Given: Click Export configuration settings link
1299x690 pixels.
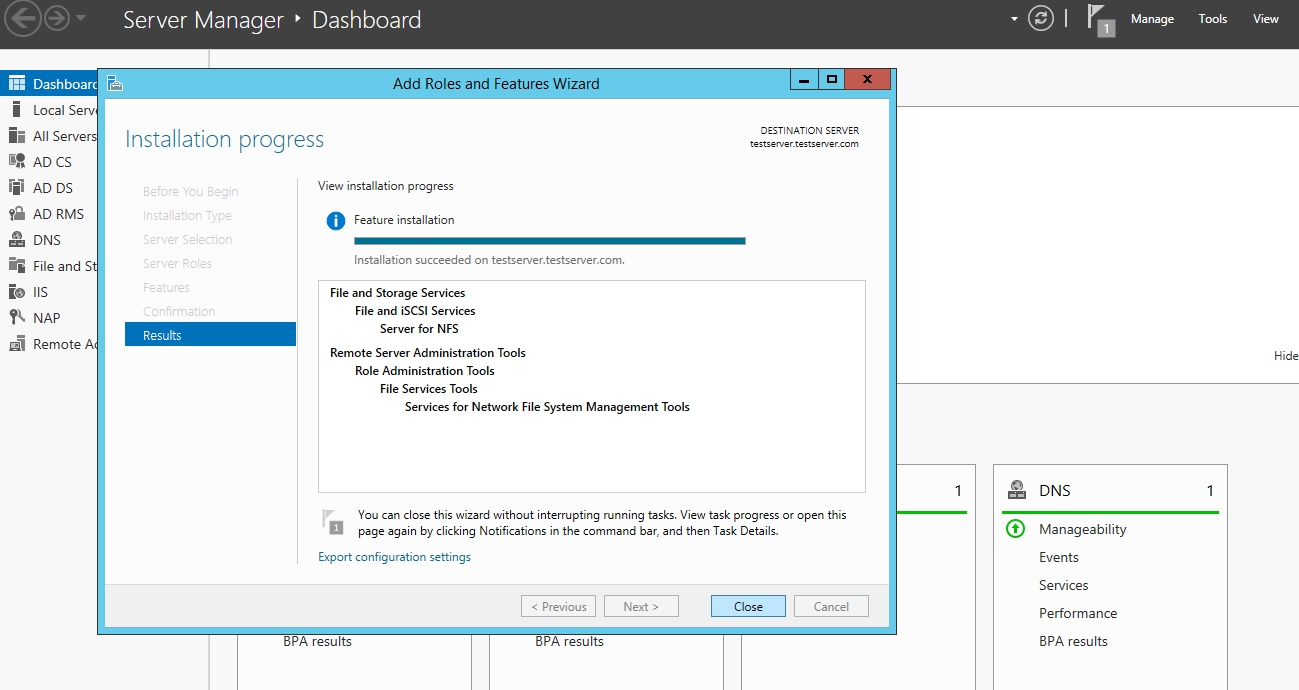Looking at the screenshot, I should click(x=394, y=557).
